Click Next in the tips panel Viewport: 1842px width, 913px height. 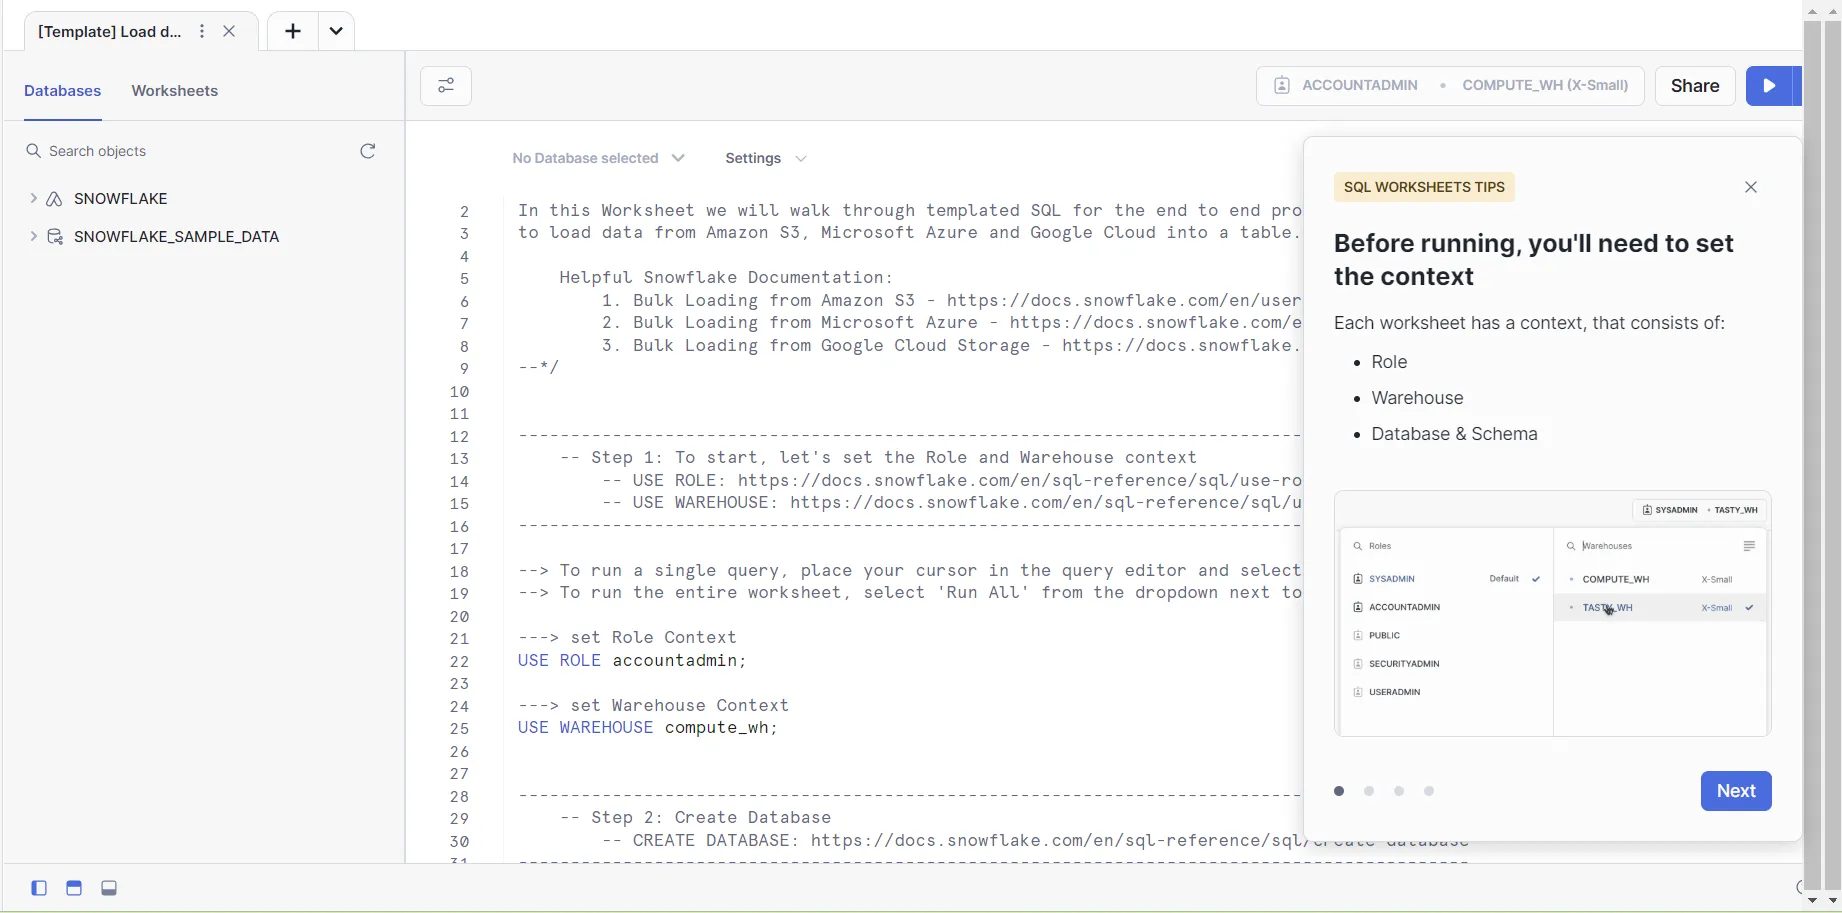[1736, 791]
